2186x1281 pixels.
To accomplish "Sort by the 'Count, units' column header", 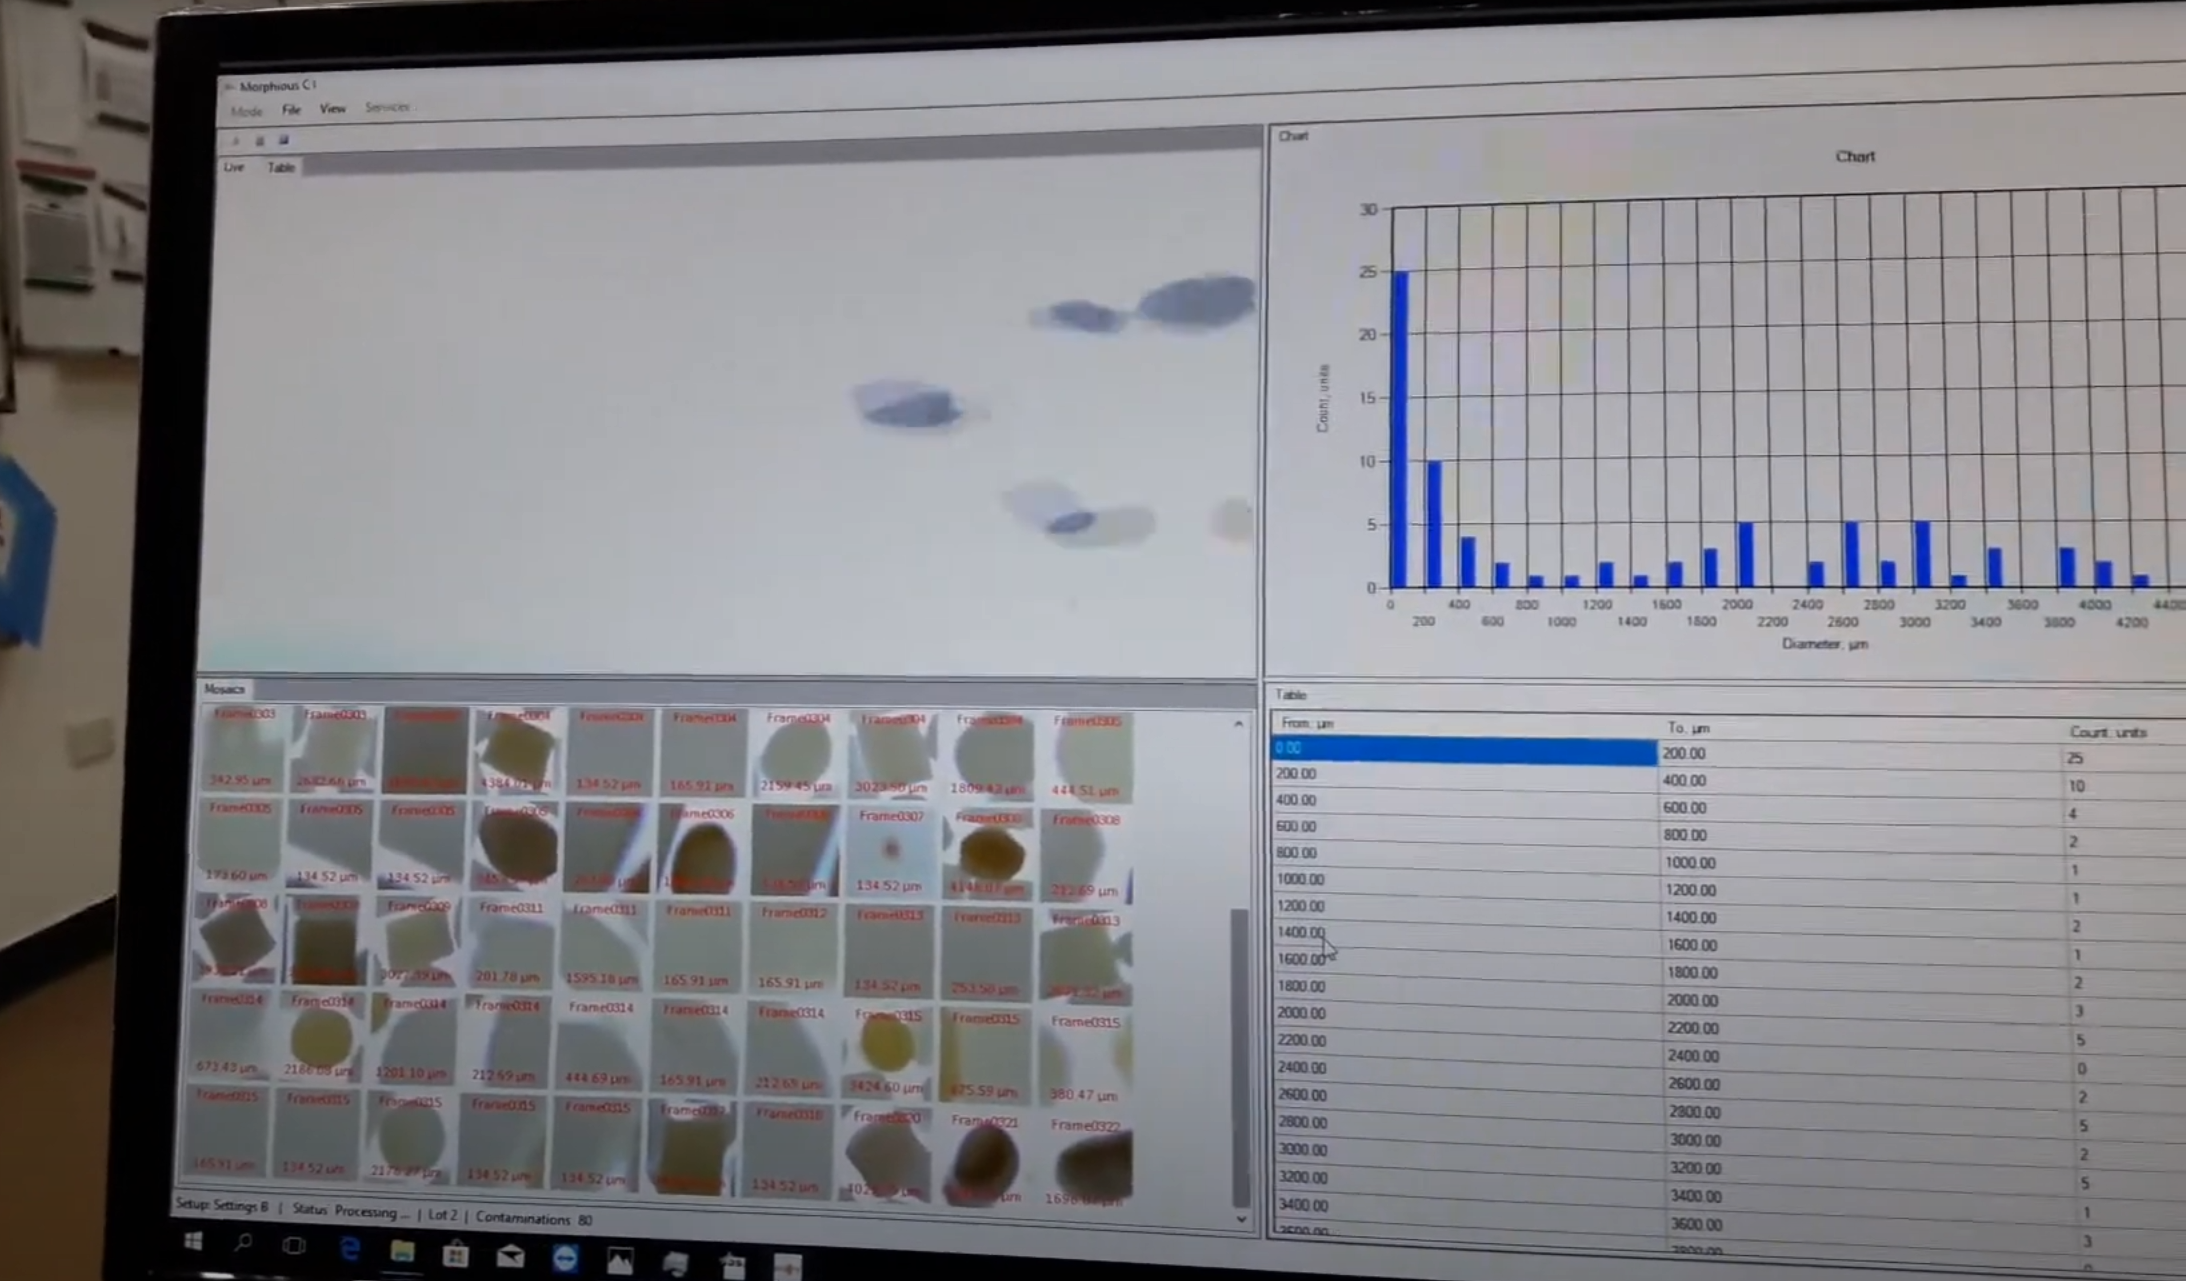I will point(2108,732).
